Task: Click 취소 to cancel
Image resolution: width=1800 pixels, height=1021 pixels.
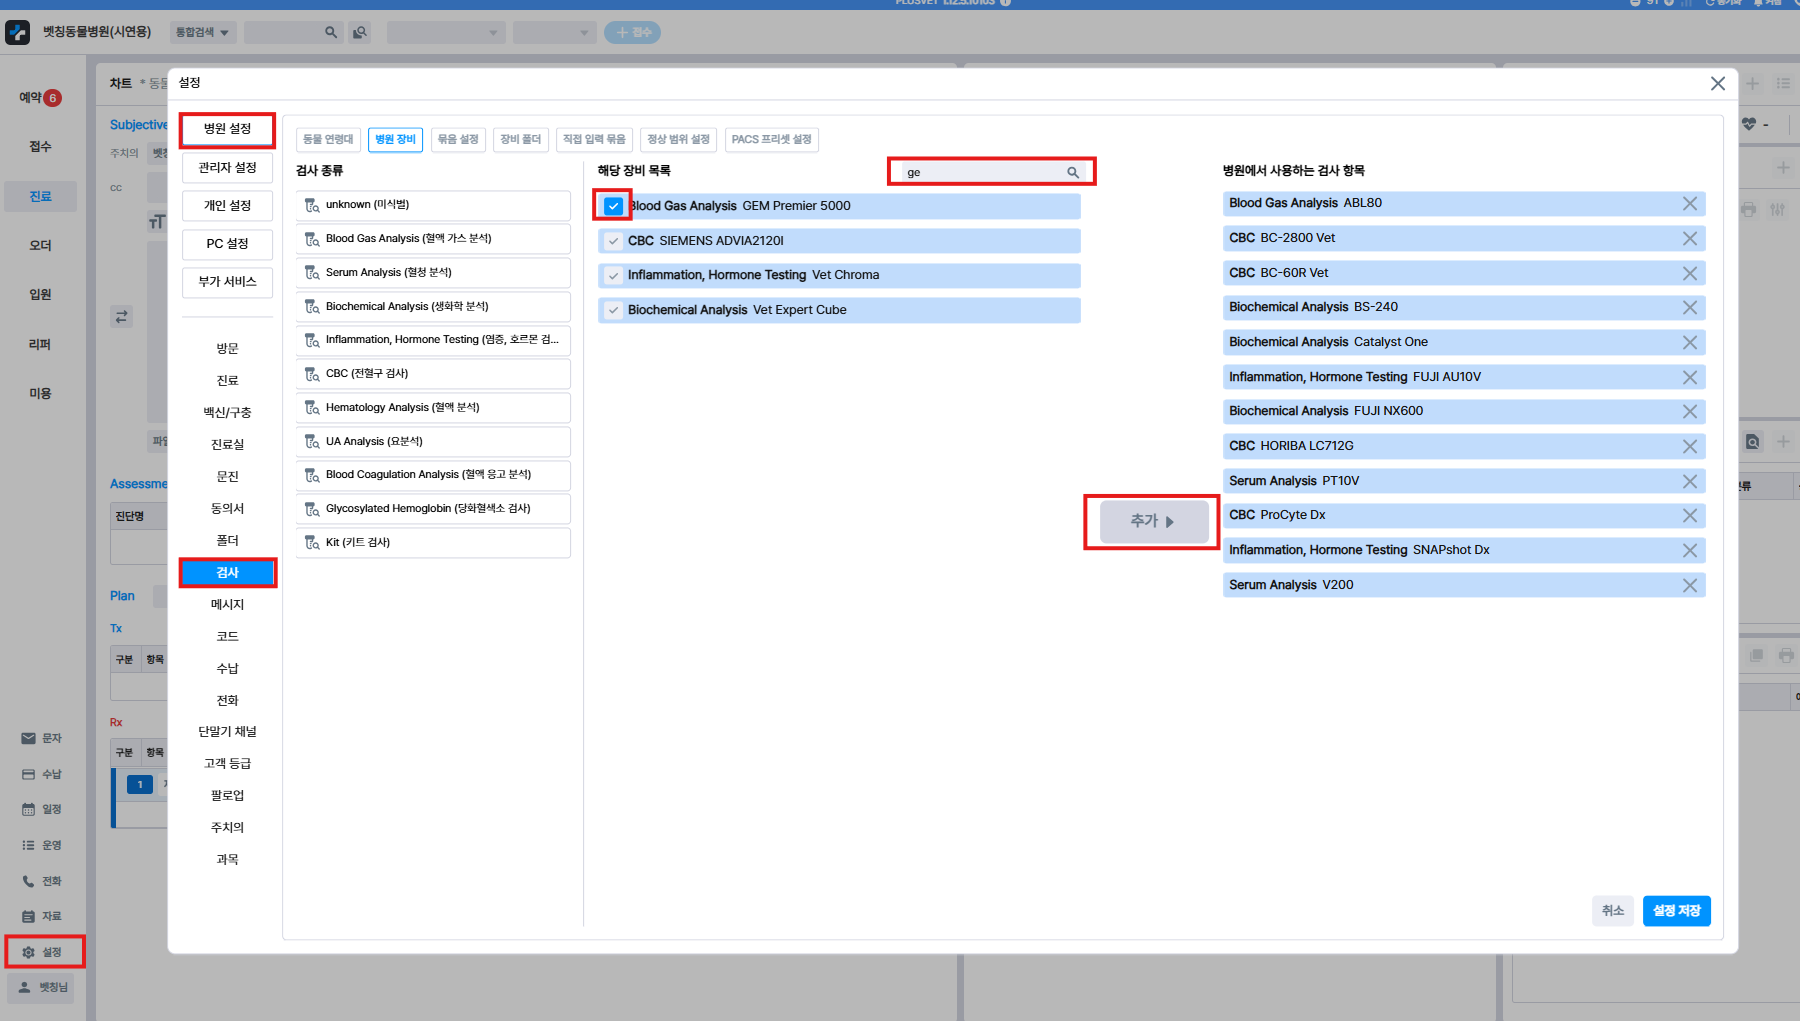Action: (1613, 911)
